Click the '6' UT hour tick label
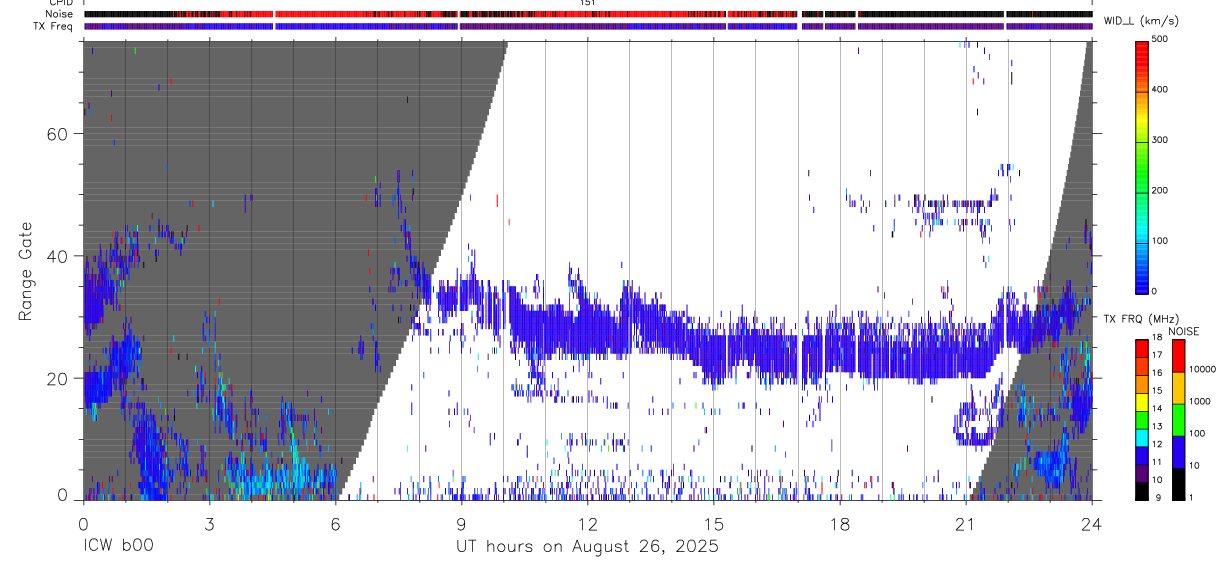The width and height of the screenshot is (1228, 567). [x=335, y=523]
